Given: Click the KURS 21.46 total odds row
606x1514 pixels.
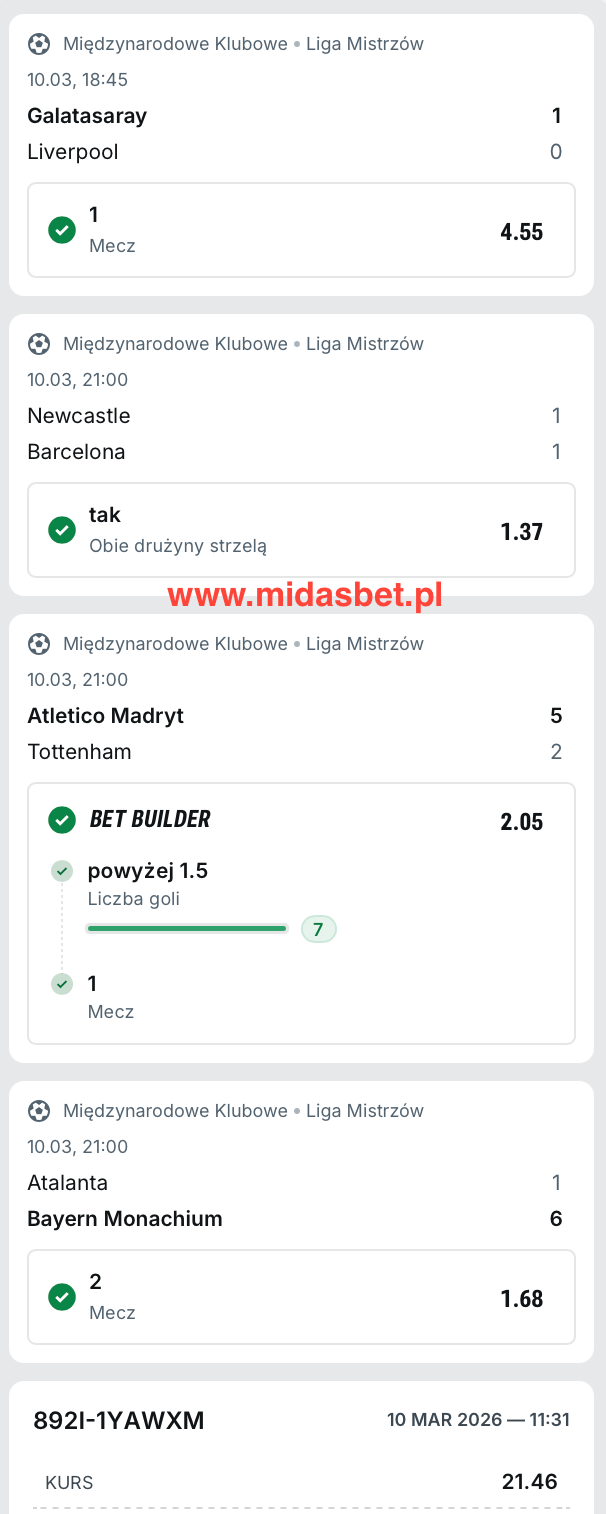Looking at the screenshot, I should tap(301, 1482).
